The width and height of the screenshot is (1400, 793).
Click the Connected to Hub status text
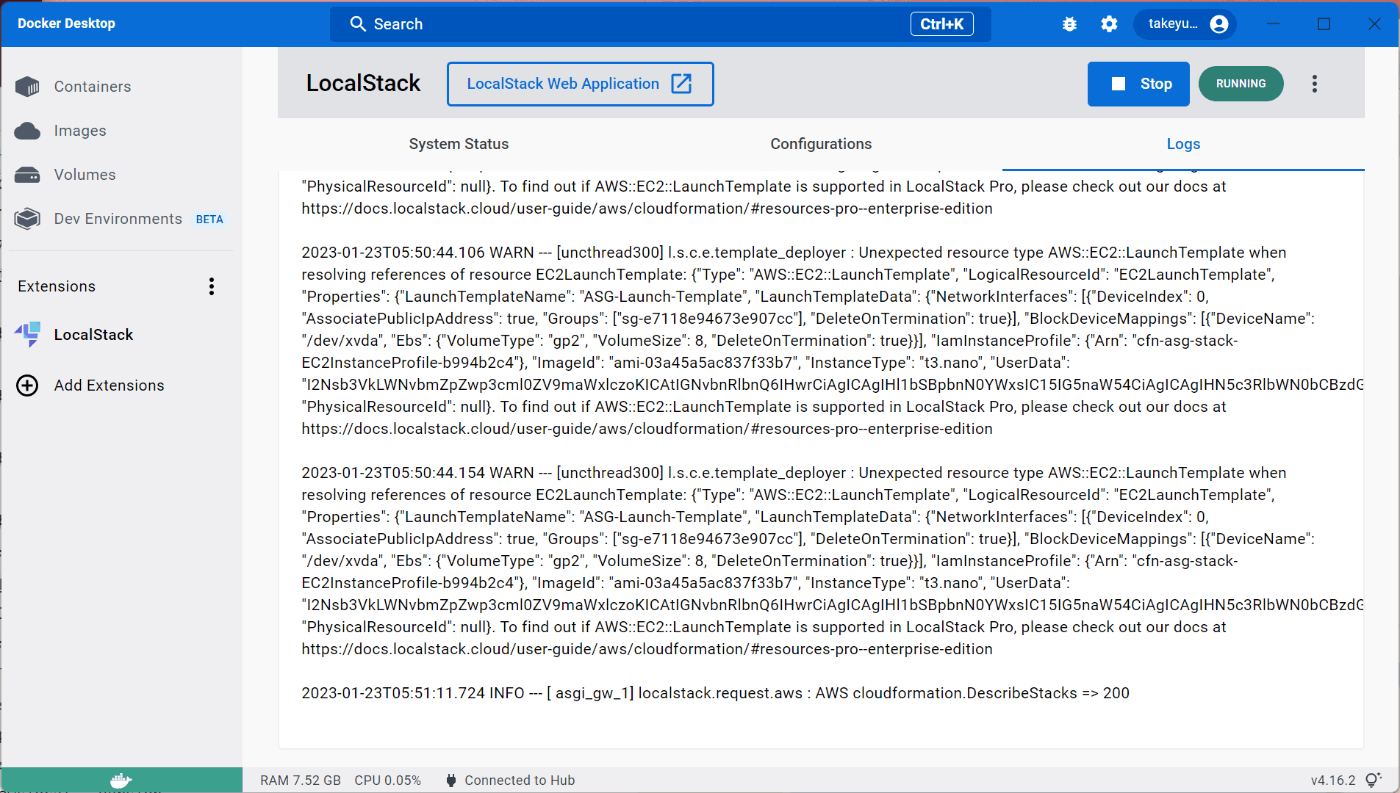click(520, 780)
